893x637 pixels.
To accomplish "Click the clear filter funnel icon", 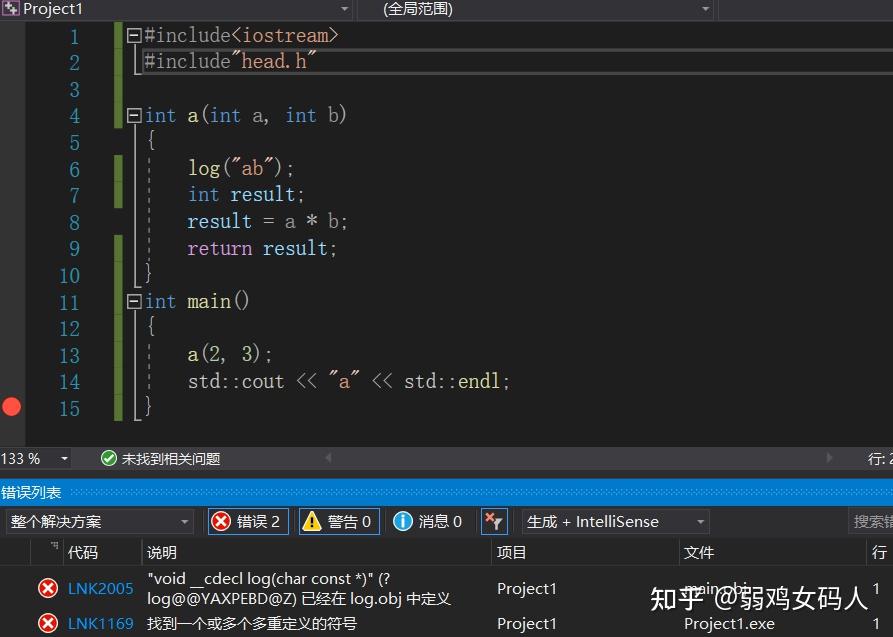I will pos(494,521).
